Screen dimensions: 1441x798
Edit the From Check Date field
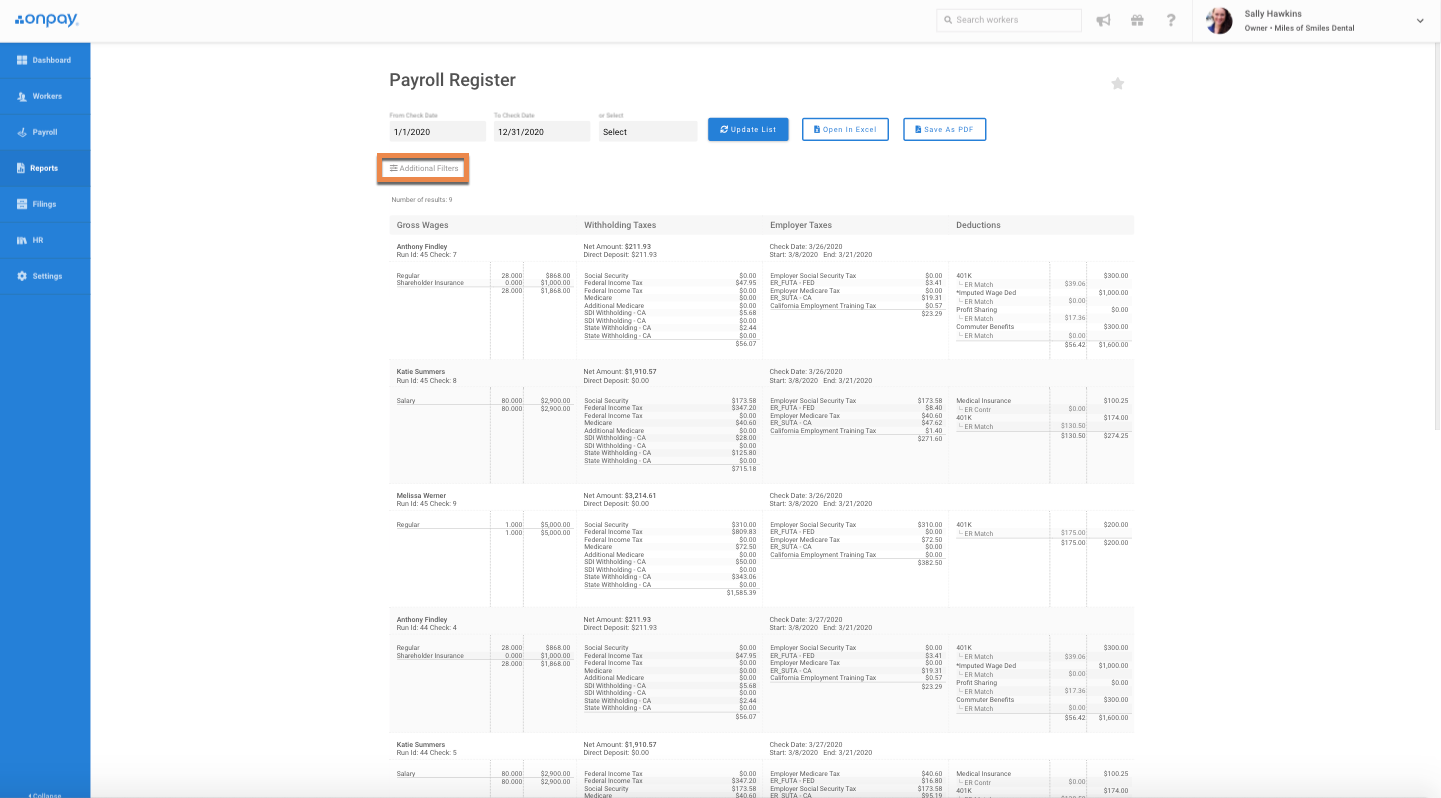(x=437, y=131)
